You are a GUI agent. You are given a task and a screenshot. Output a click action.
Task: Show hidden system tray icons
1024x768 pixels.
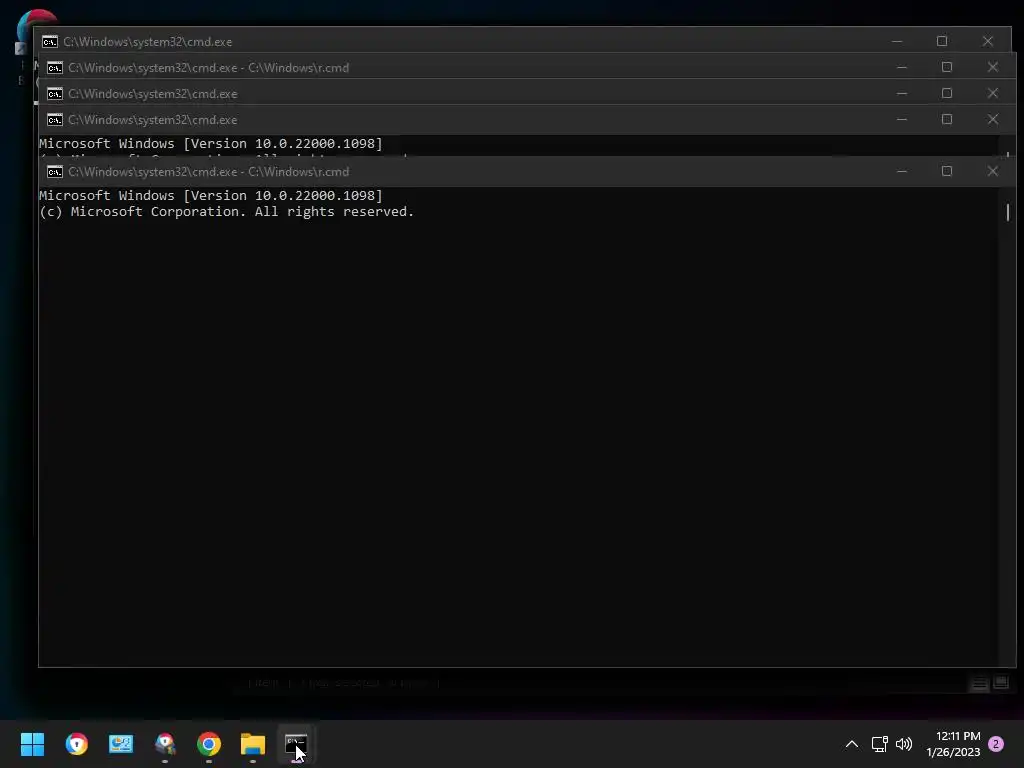[x=852, y=744]
